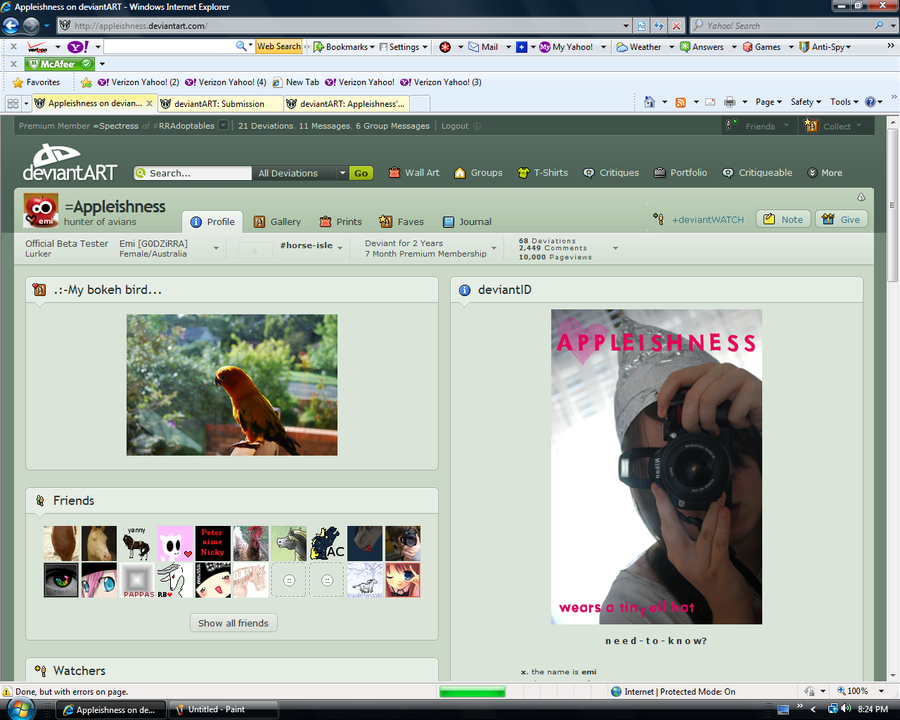This screenshot has height=720, width=900.
Task: Click the Windows Start orb
Action: (21, 709)
